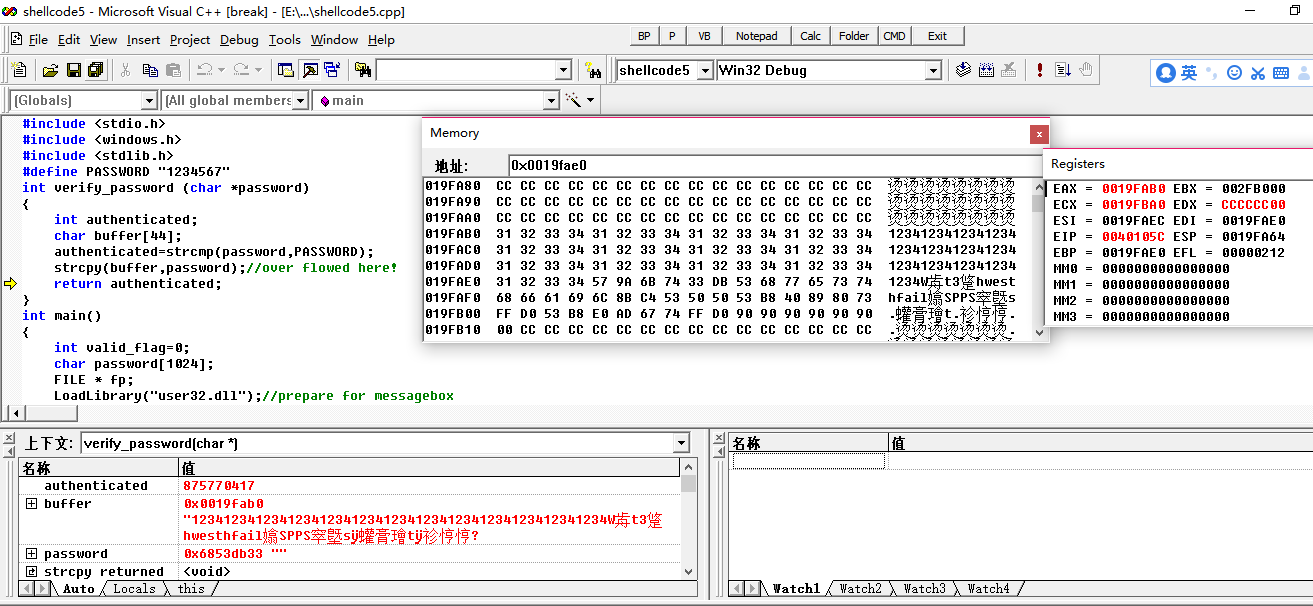Expand the password variable row
The image size is (1313, 606).
pyautogui.click(x=31, y=554)
